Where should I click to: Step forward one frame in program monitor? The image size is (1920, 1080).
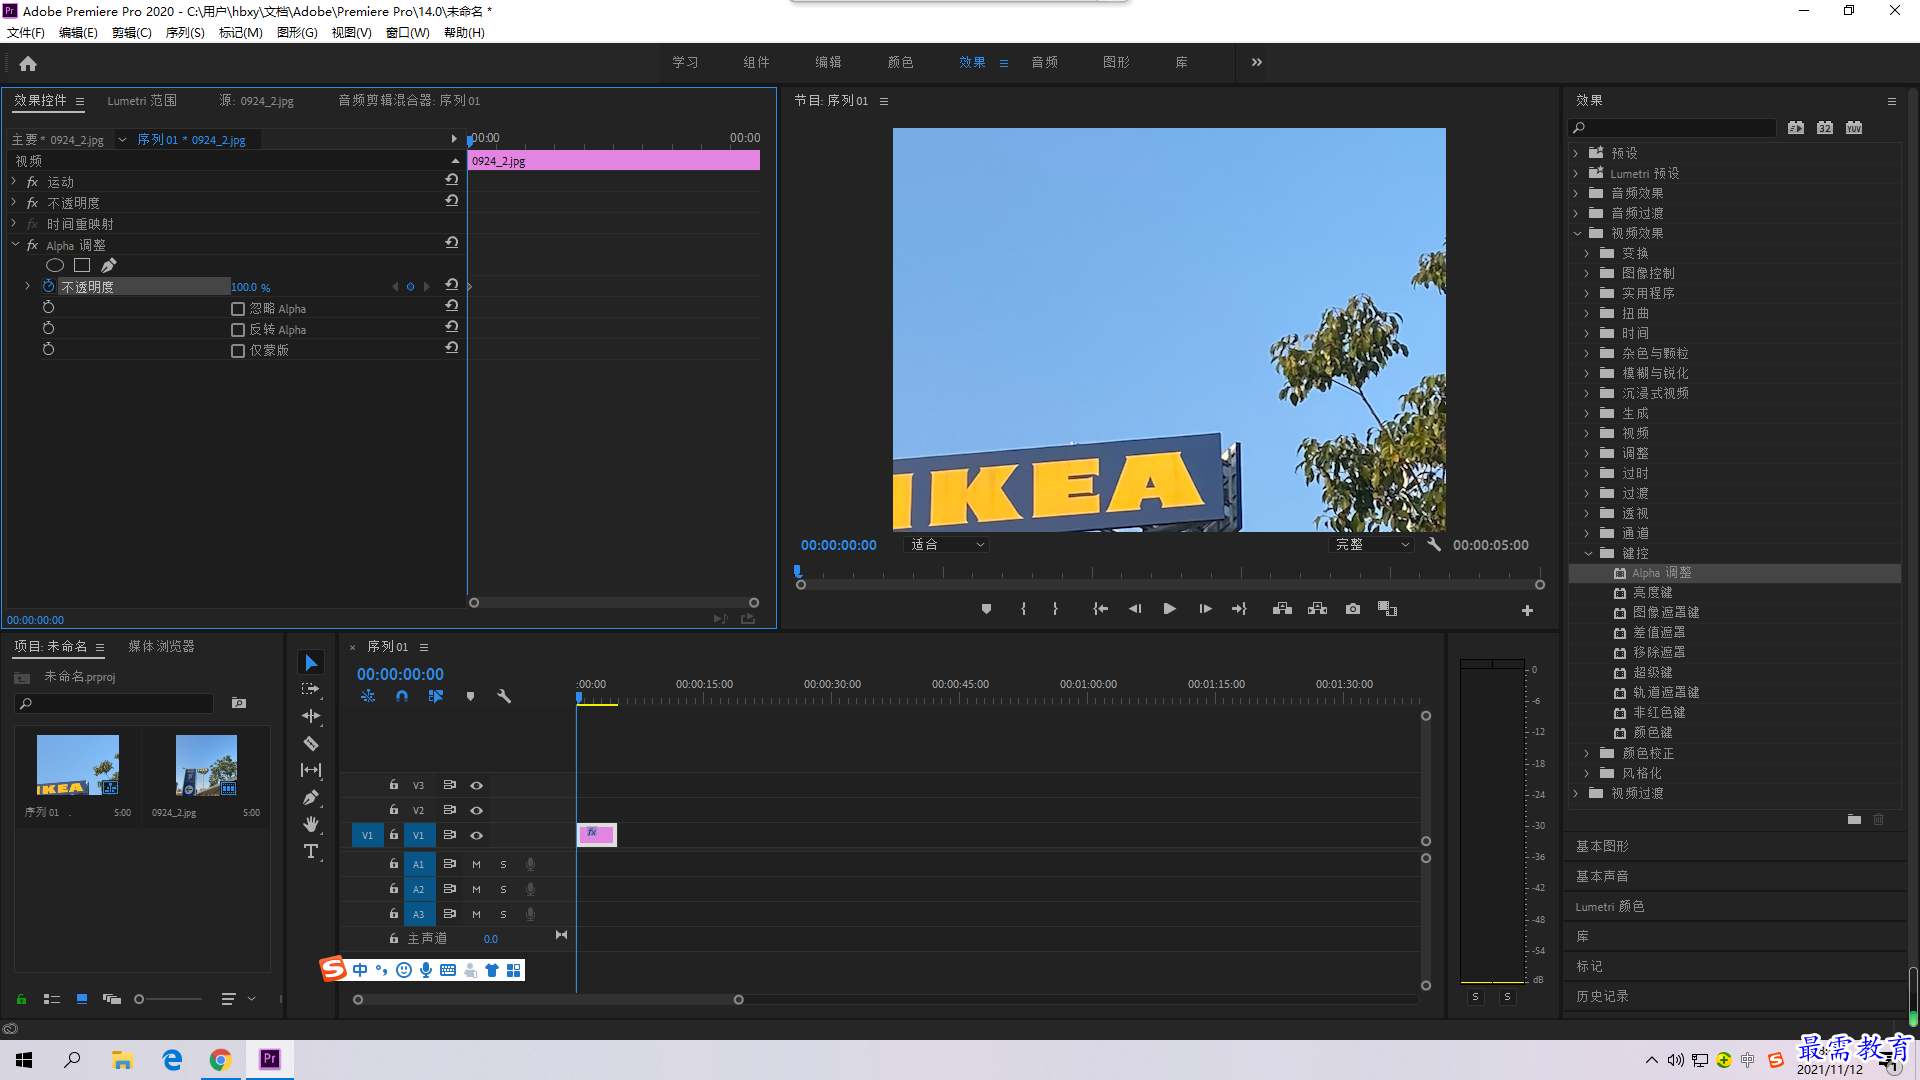pos(1205,609)
